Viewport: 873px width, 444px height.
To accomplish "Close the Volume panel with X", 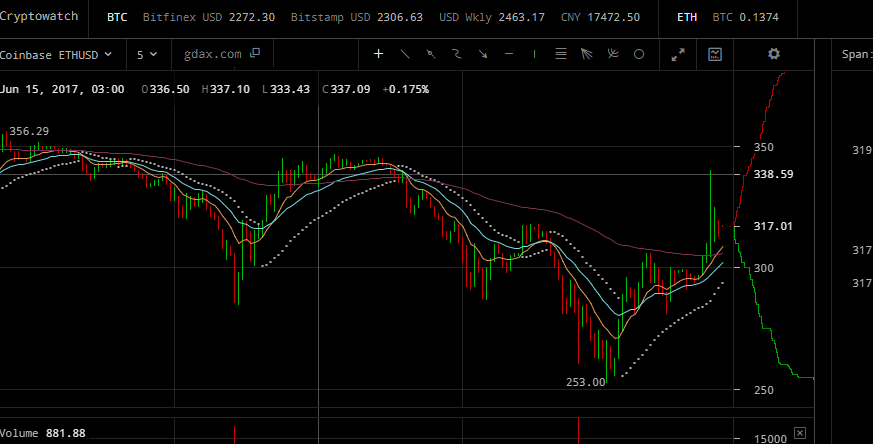I will click(800, 433).
